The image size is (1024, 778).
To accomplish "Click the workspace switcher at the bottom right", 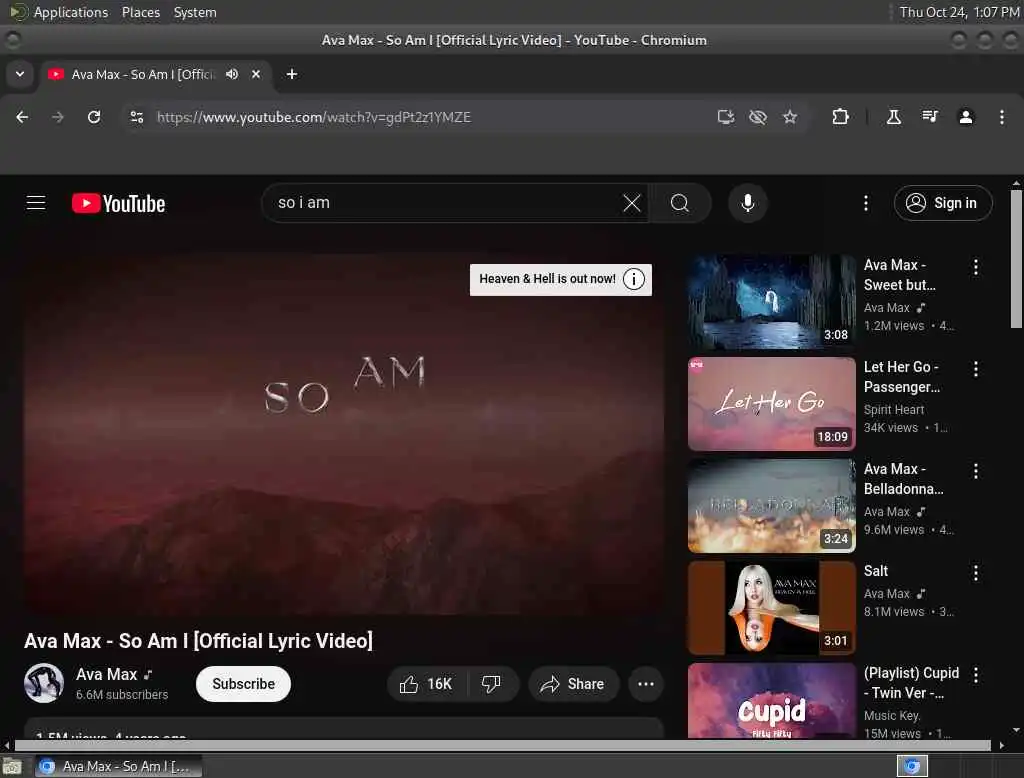I will pos(912,766).
